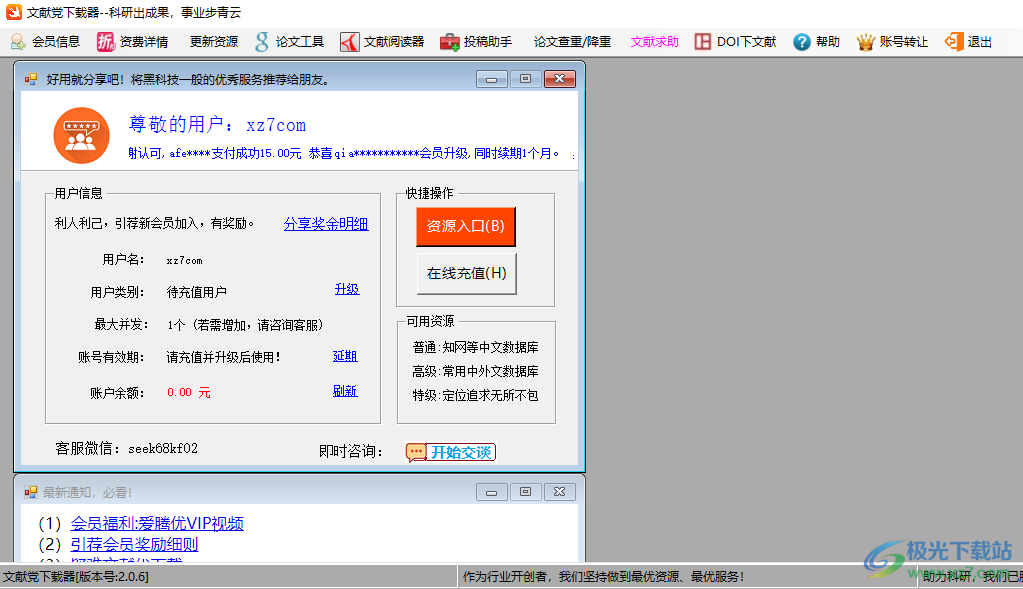Click the version 2.0.6 status bar text
Image resolution: width=1023 pixels, height=589 pixels.
pos(76,577)
